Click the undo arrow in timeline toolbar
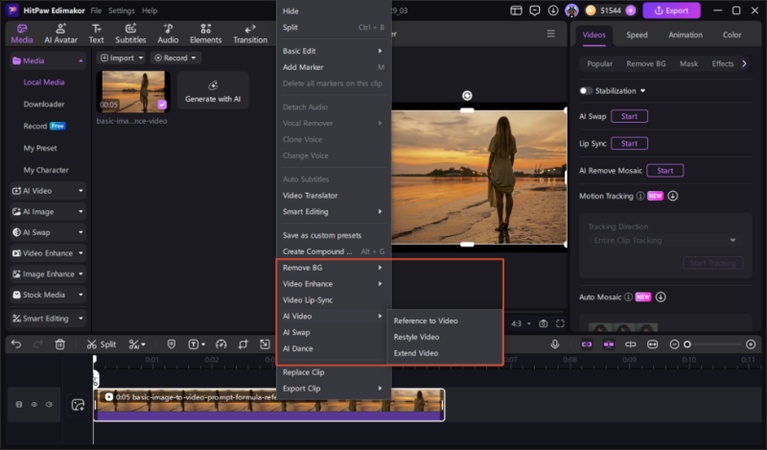The height and width of the screenshot is (450, 767). click(16, 344)
